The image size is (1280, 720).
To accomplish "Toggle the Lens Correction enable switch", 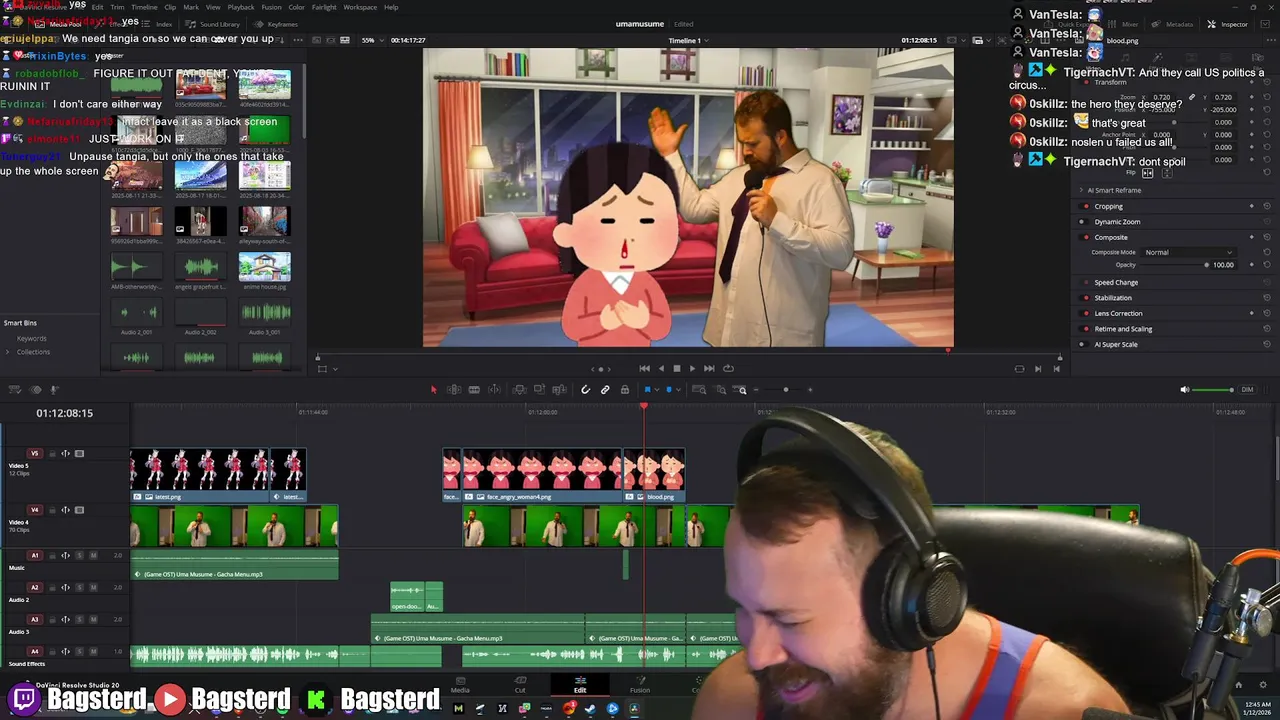I will pos(1086,313).
